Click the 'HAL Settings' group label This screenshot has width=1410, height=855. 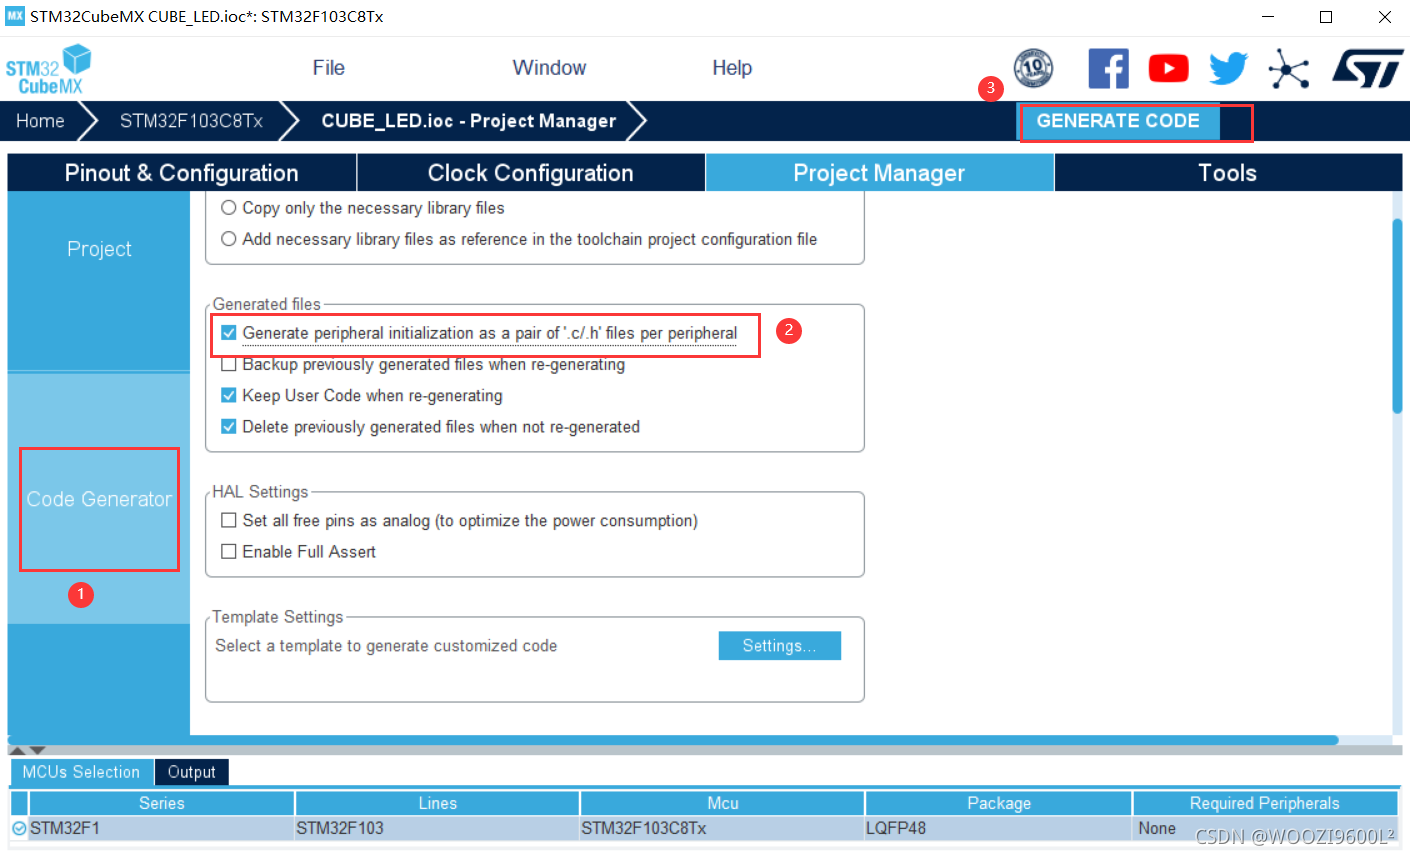click(260, 492)
